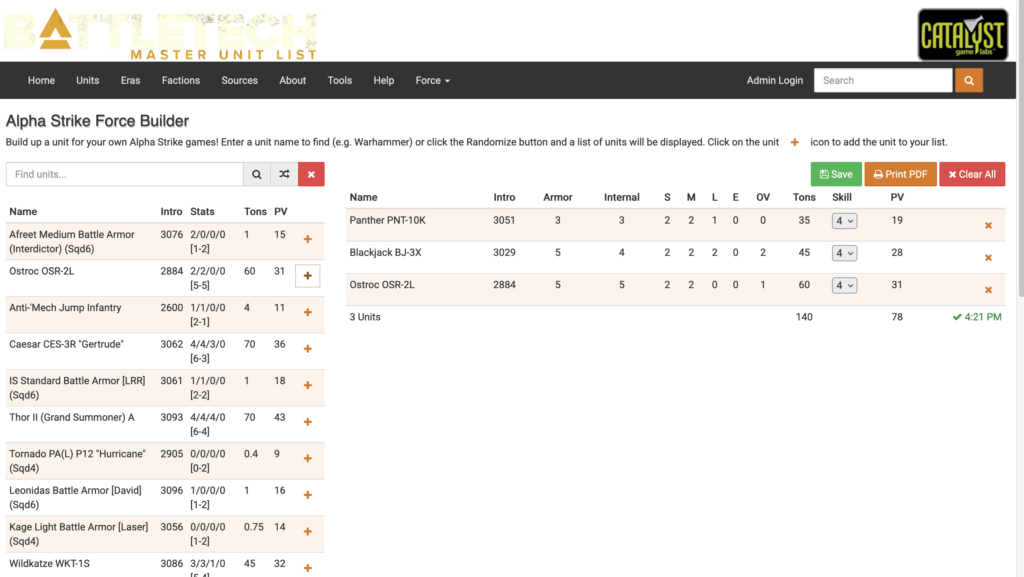Change Skill dropdown for Ostroc OSR-2L row
The image size is (1024, 577).
[844, 285]
